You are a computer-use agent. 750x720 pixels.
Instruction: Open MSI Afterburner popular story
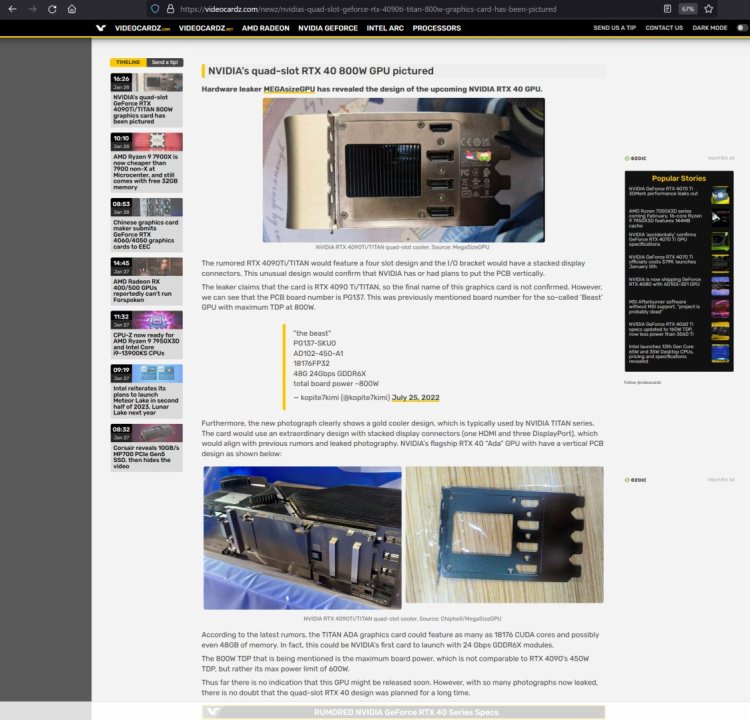pos(664,307)
